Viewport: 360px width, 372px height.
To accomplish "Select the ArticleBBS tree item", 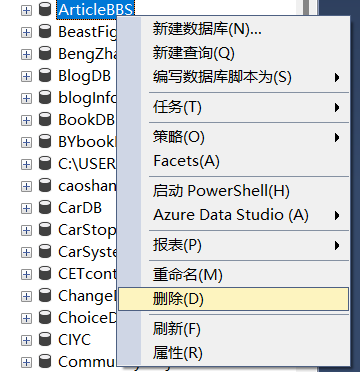I will pos(96,10).
